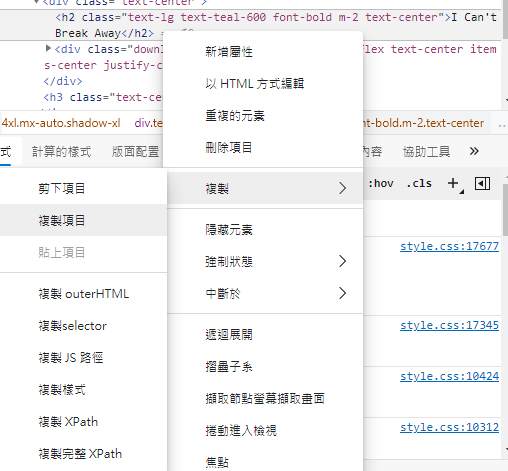The image size is (508, 471).
Task: Toggle the :hov element state panel
Action: [x=381, y=183]
